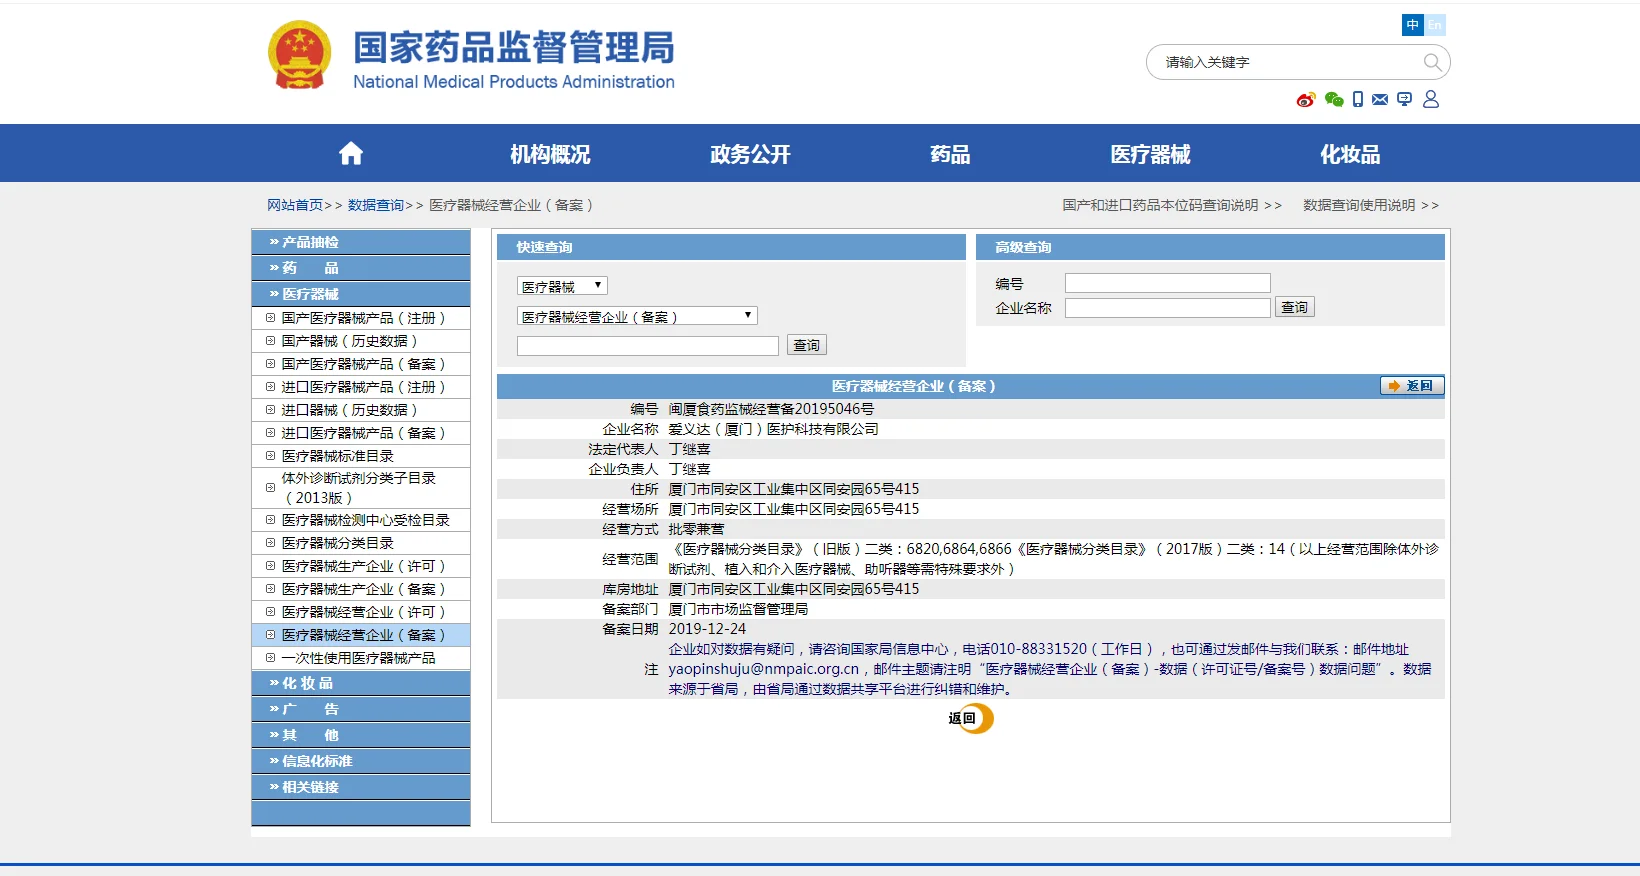1640x876 pixels.
Task: Click the 企业名称 input field
Action: tap(1167, 308)
